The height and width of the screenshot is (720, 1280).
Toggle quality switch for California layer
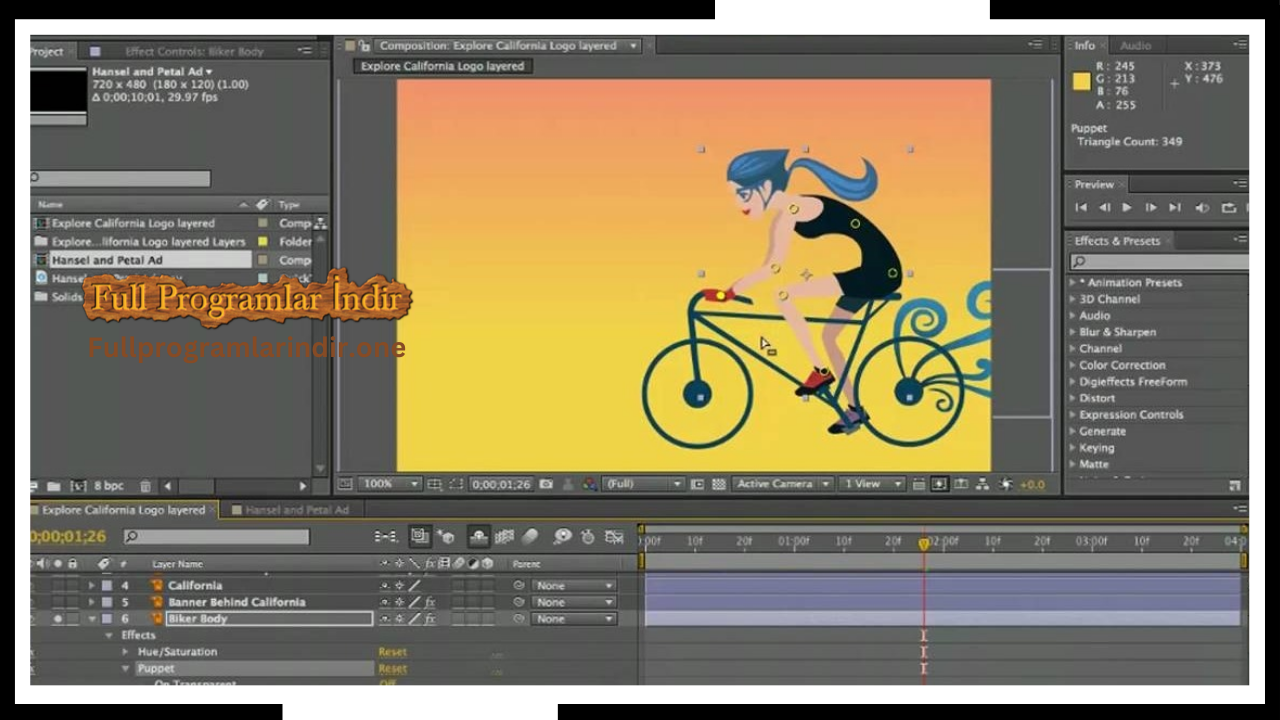(414, 585)
